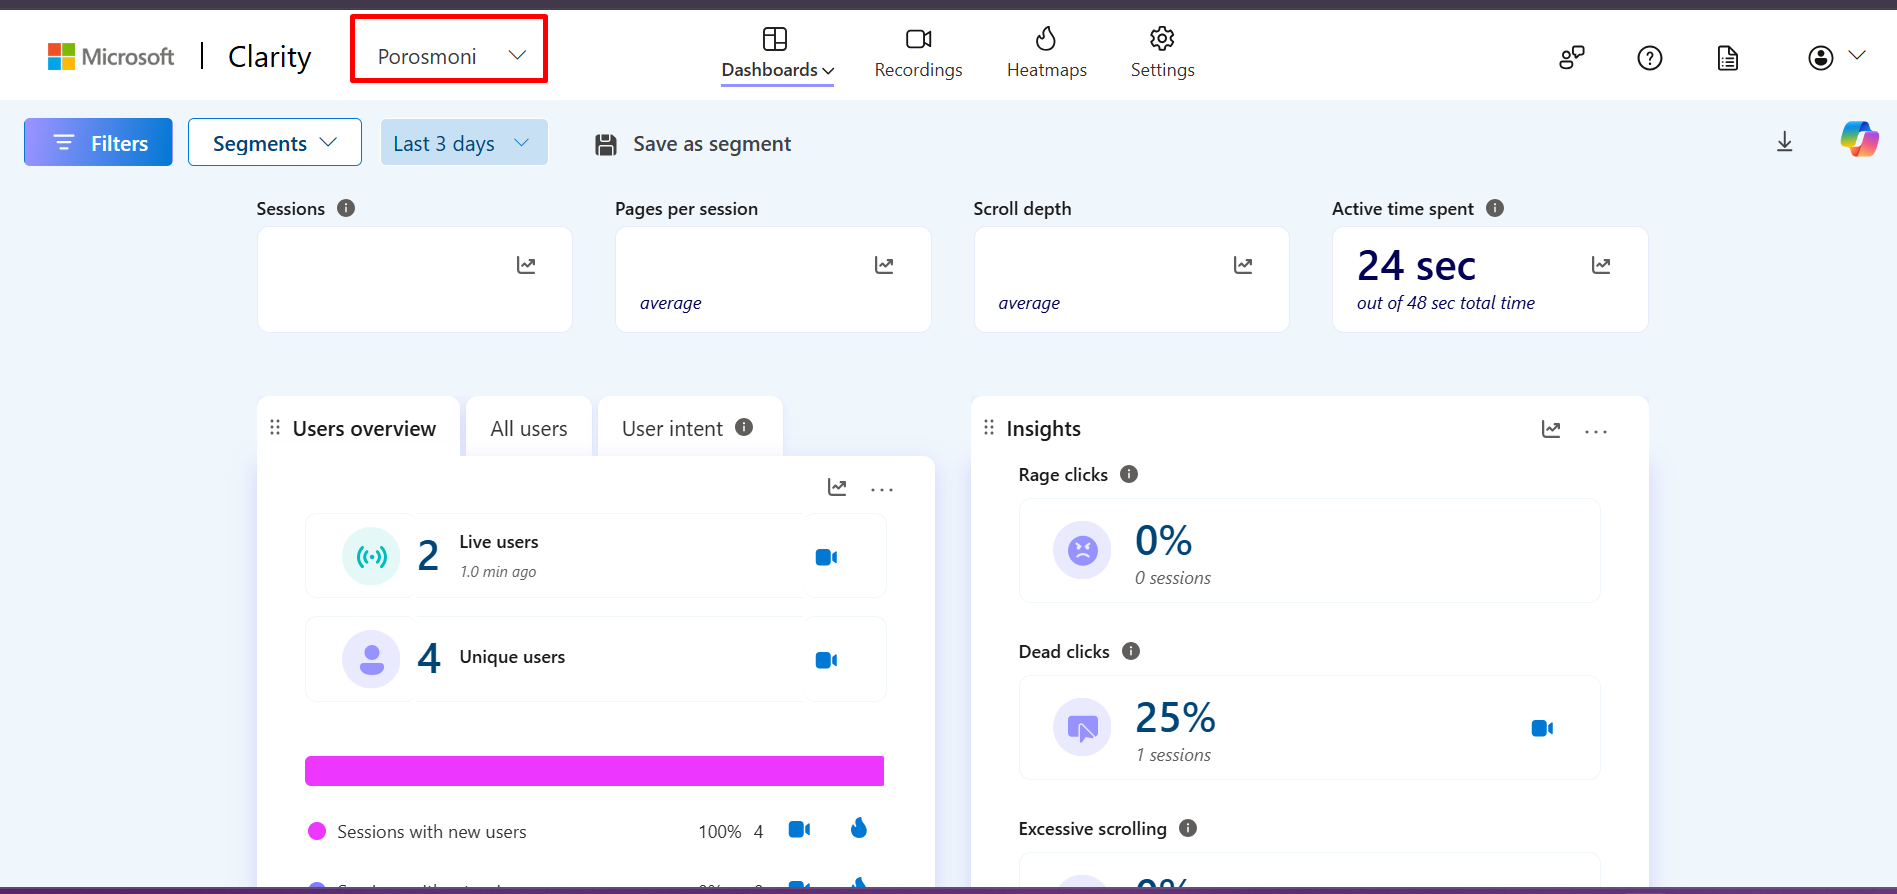Click 'out of 48 sec total time' text
This screenshot has height=894, width=1897.
(1446, 303)
